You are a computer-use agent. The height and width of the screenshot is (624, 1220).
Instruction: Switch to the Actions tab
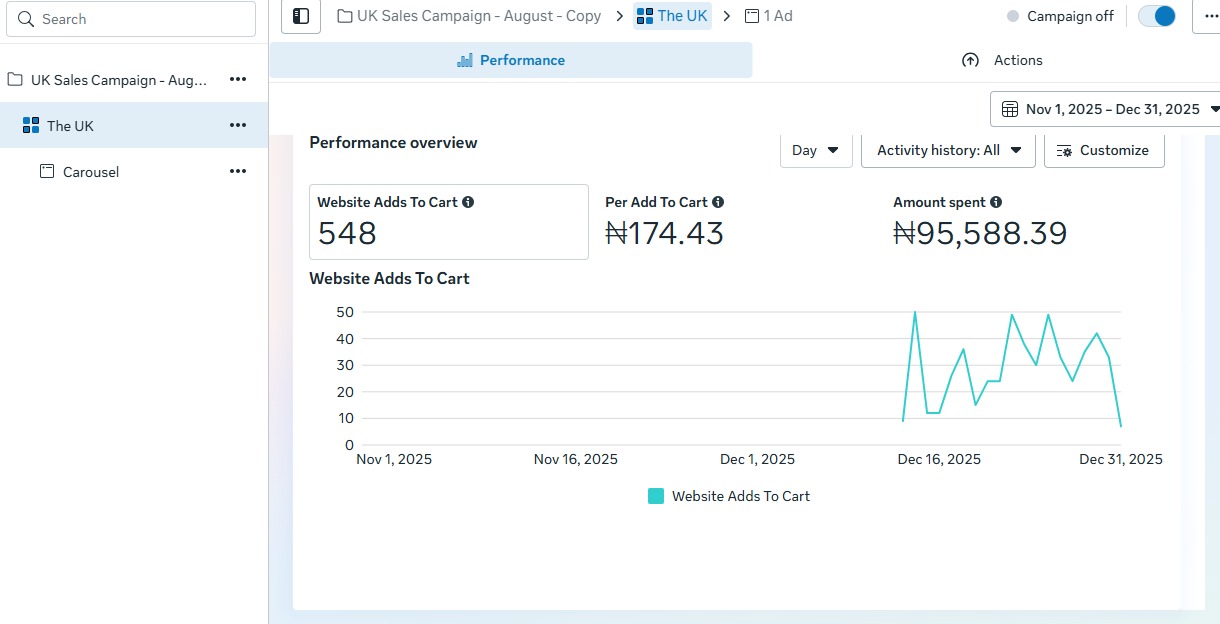1002,60
